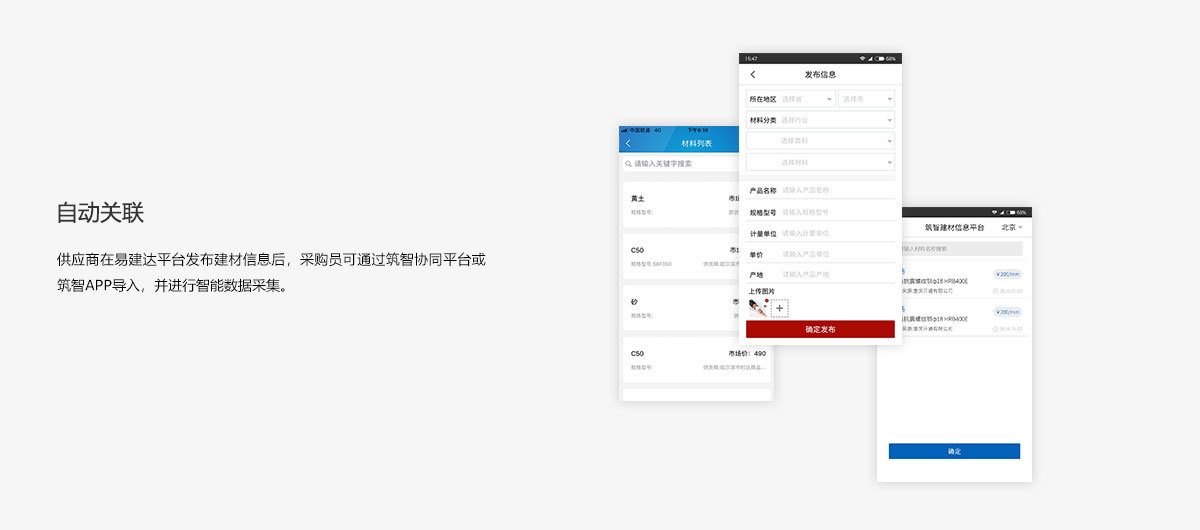Viewport: 1200px width, 530px height.
Task: Click the 产品名称 input field
Action: tap(835, 190)
